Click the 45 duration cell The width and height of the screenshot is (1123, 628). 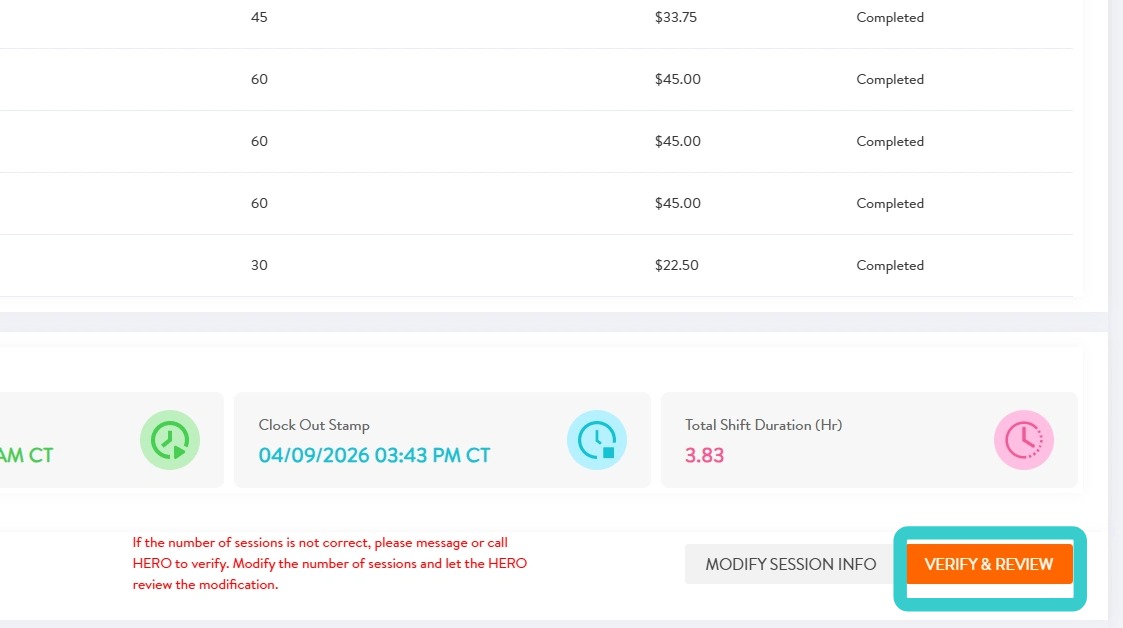coord(259,17)
